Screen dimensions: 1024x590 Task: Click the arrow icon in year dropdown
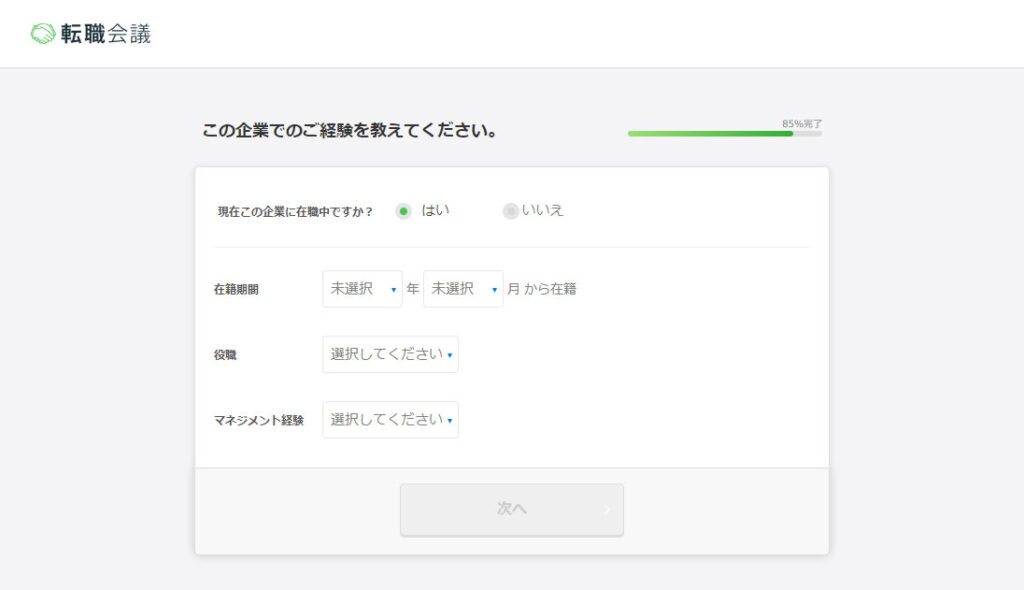(393, 290)
